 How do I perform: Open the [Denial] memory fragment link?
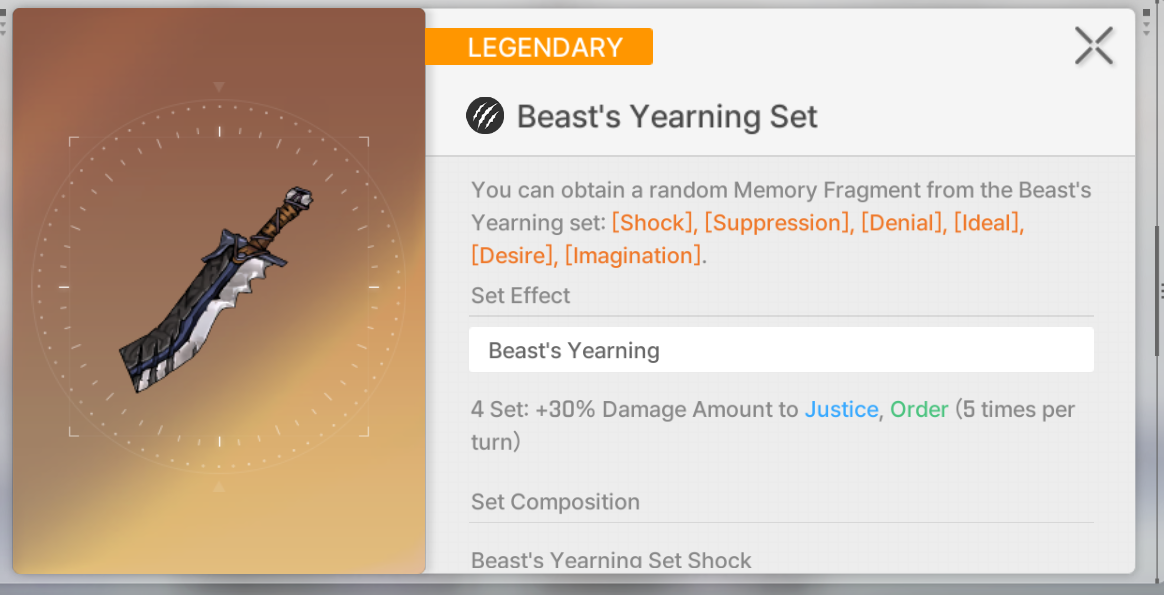(900, 222)
